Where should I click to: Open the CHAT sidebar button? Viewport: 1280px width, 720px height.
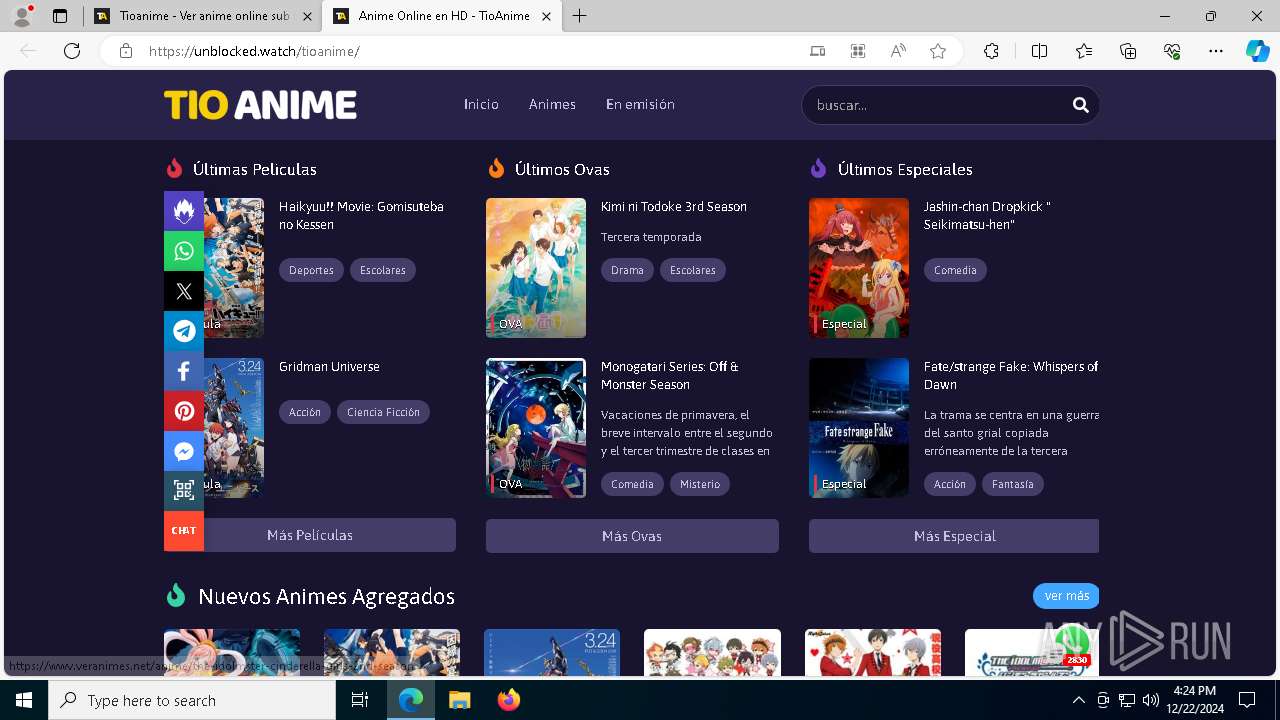pyautogui.click(x=184, y=531)
